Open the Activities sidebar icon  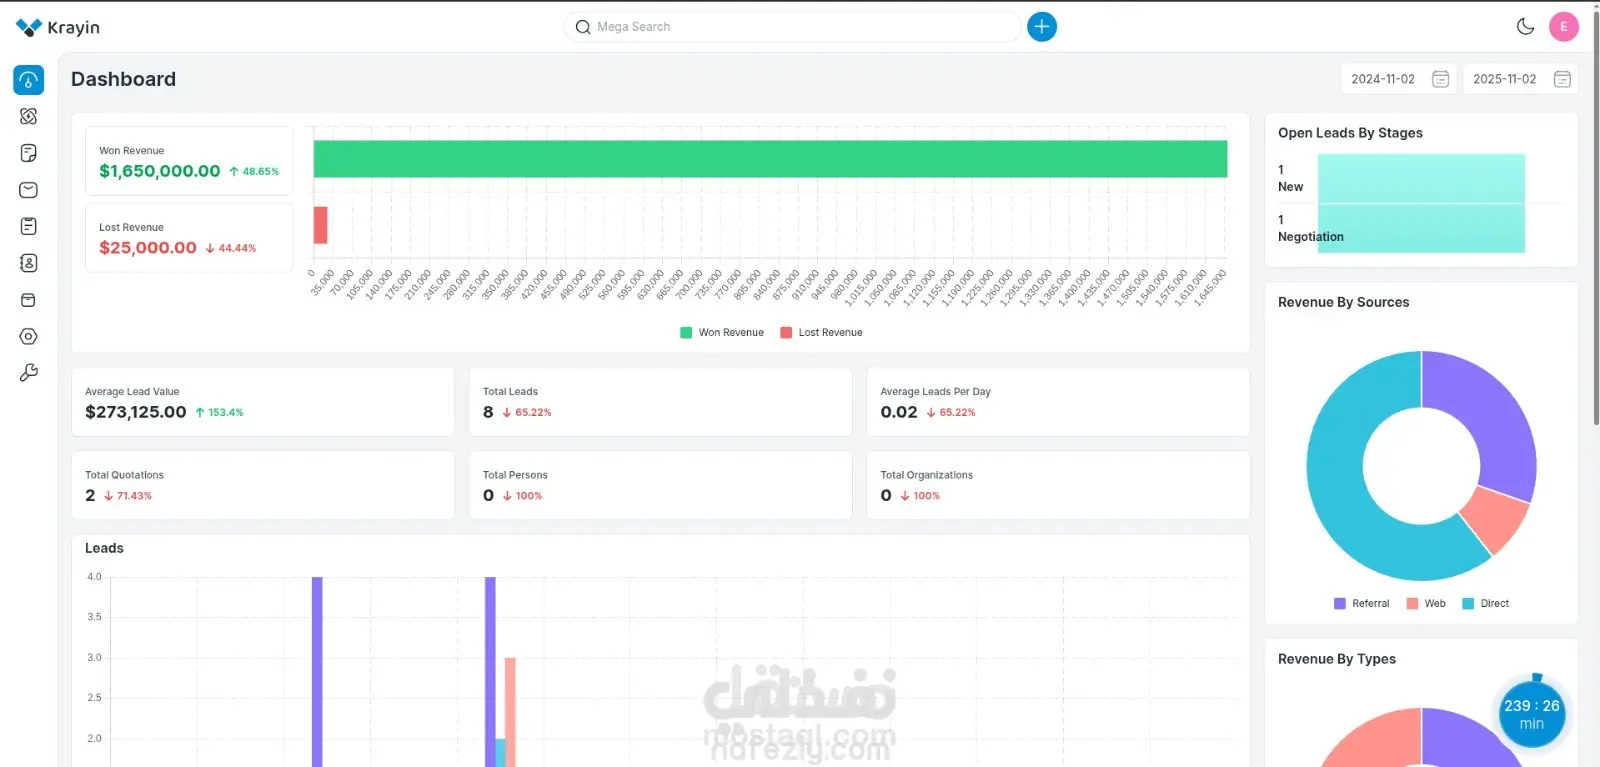coord(28,226)
